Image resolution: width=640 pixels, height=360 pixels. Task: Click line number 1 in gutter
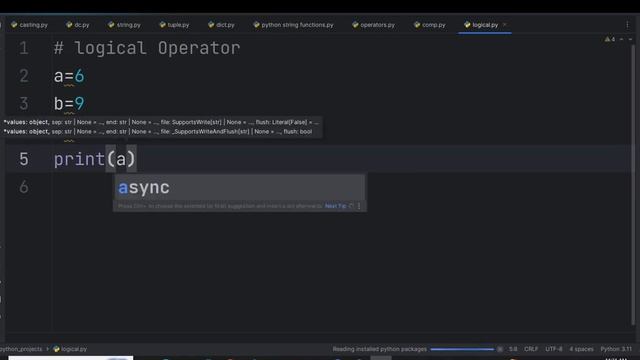24,48
